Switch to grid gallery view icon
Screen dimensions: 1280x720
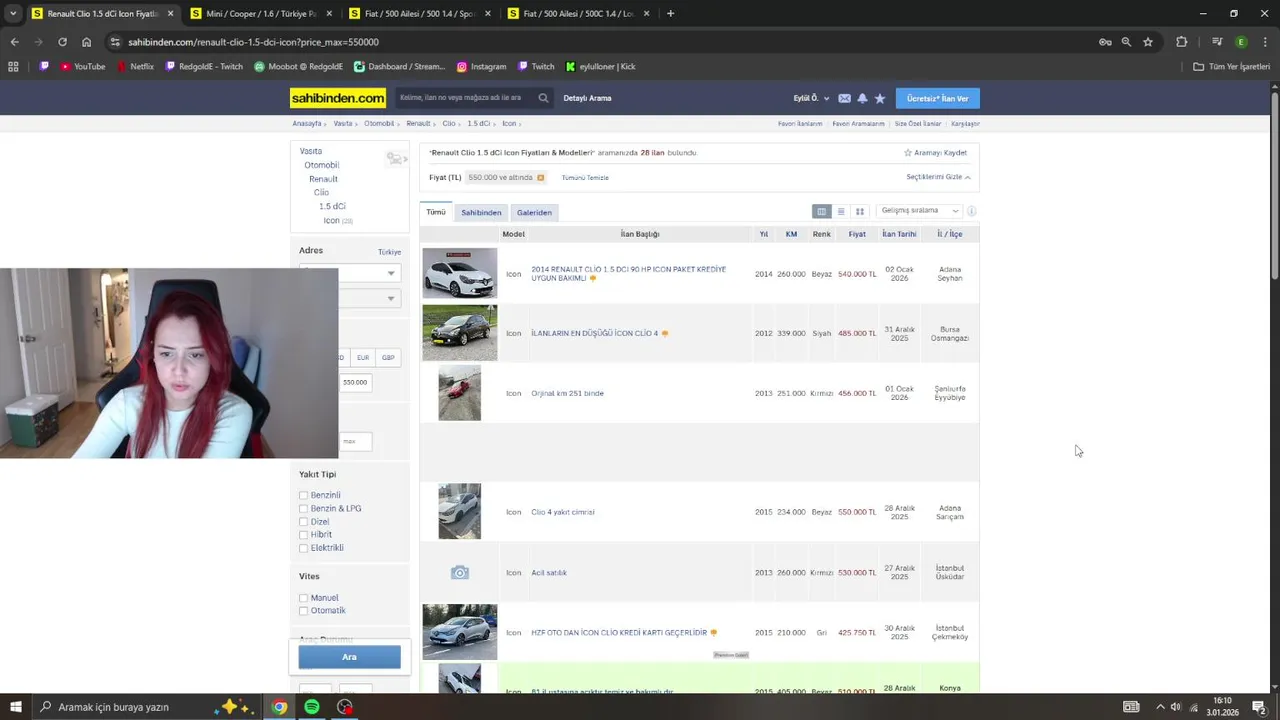coord(859,211)
